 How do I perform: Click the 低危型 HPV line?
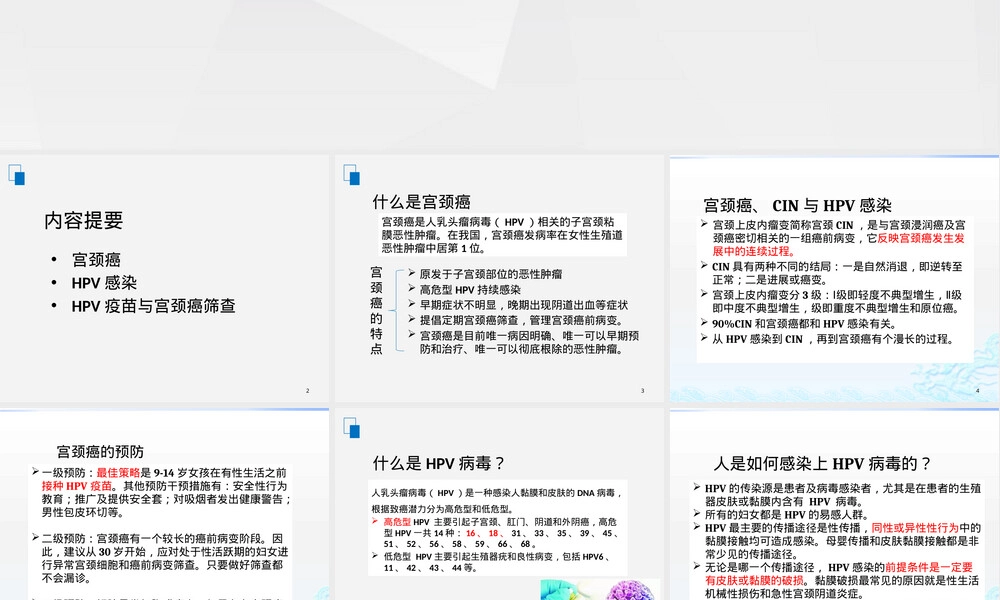(x=499, y=562)
